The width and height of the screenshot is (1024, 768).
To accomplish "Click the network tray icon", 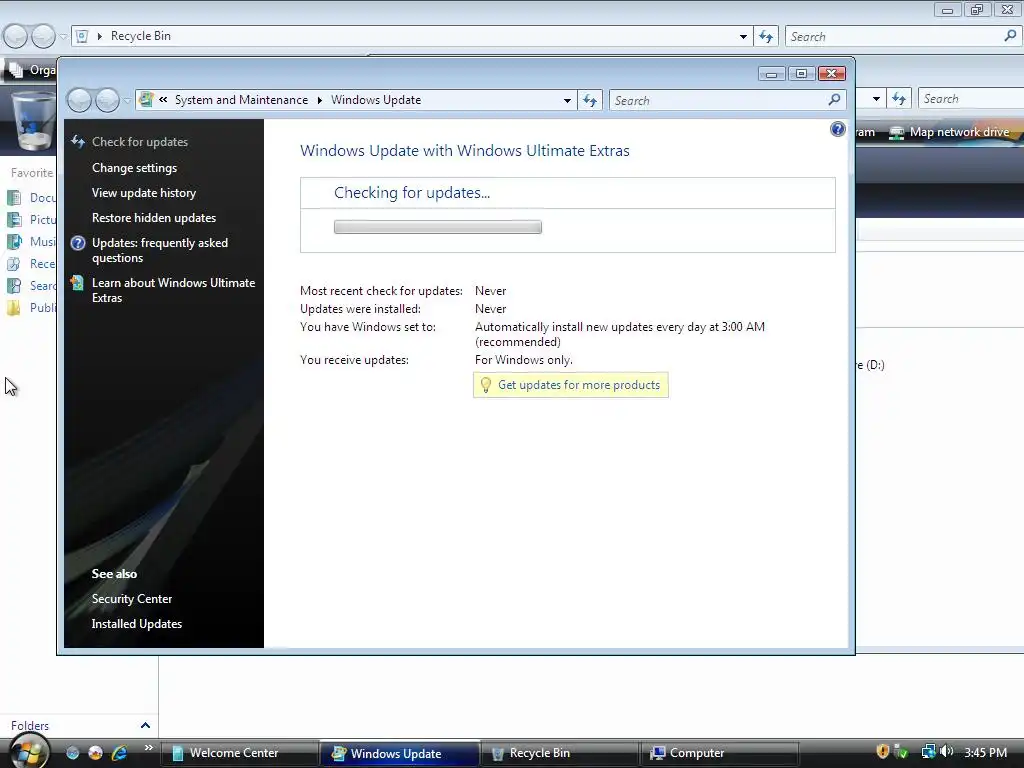I will point(928,752).
